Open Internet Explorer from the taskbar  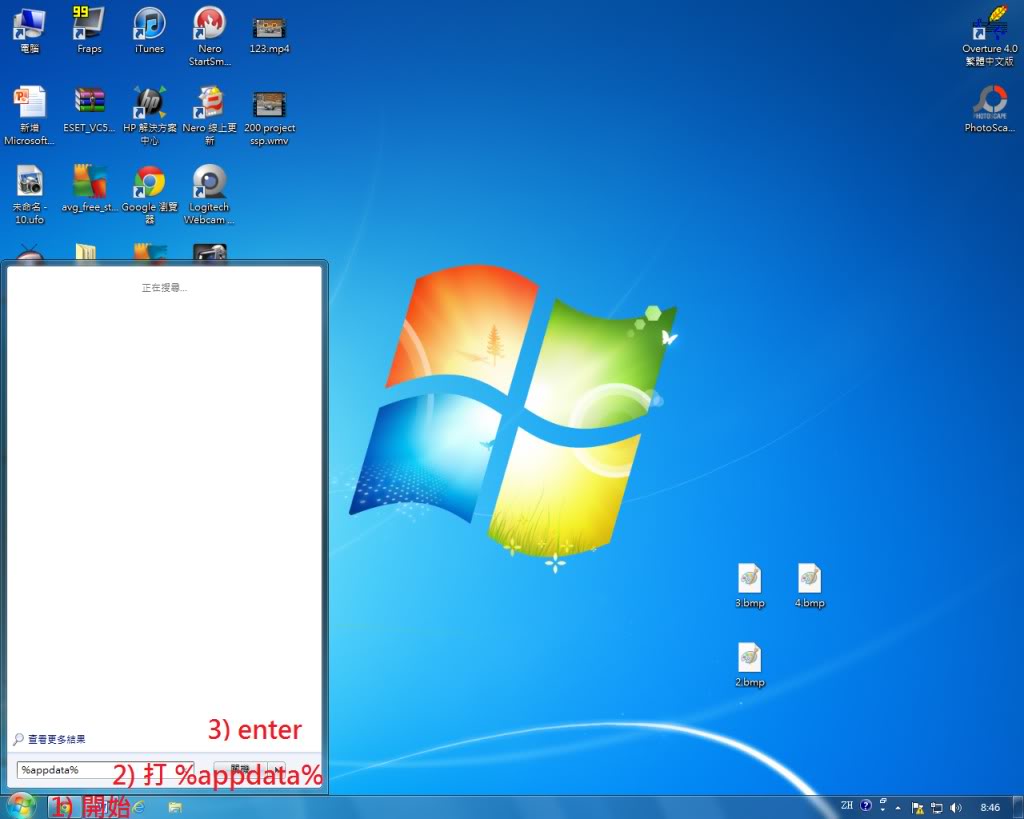(138, 807)
